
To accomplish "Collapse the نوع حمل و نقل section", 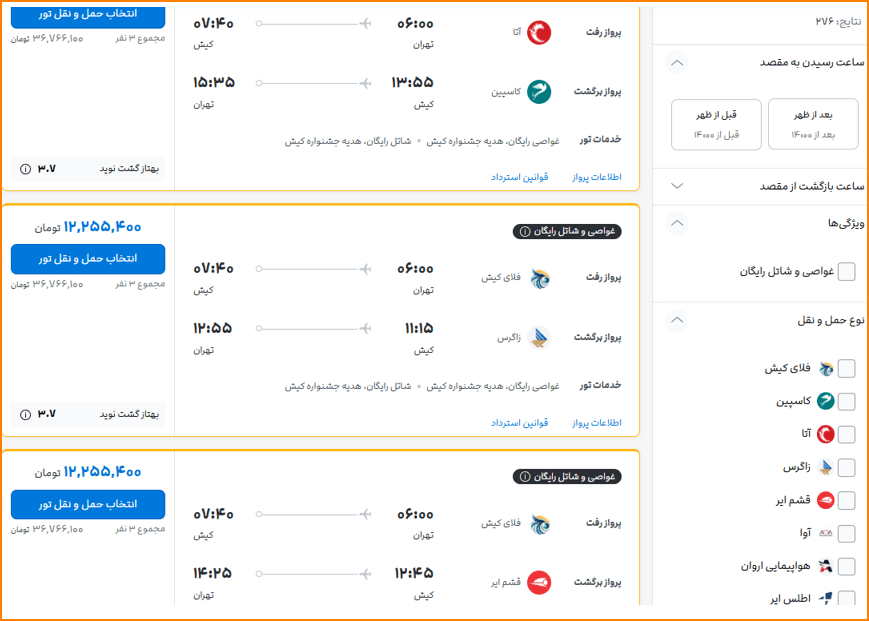I will [x=677, y=320].
